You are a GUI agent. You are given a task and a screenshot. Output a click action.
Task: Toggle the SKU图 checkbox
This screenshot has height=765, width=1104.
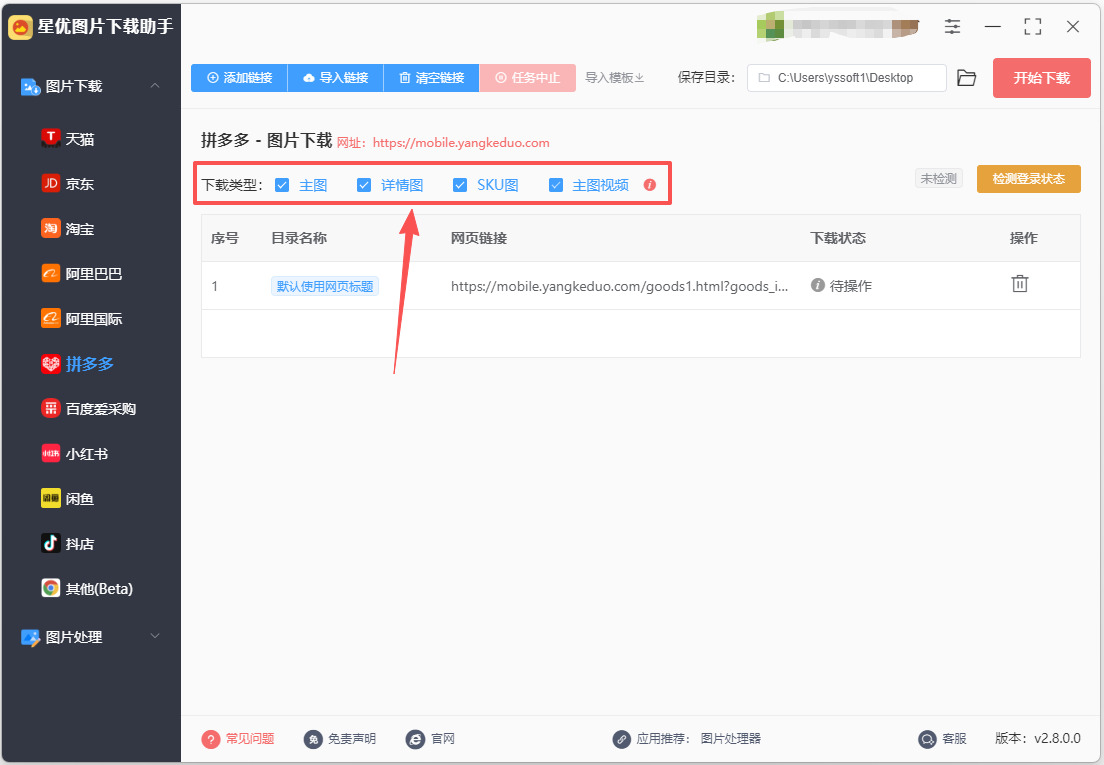pyautogui.click(x=460, y=185)
